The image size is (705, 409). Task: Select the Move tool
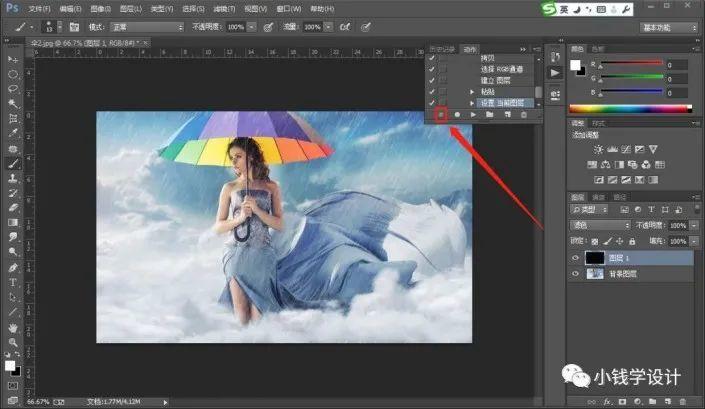[x=13, y=59]
